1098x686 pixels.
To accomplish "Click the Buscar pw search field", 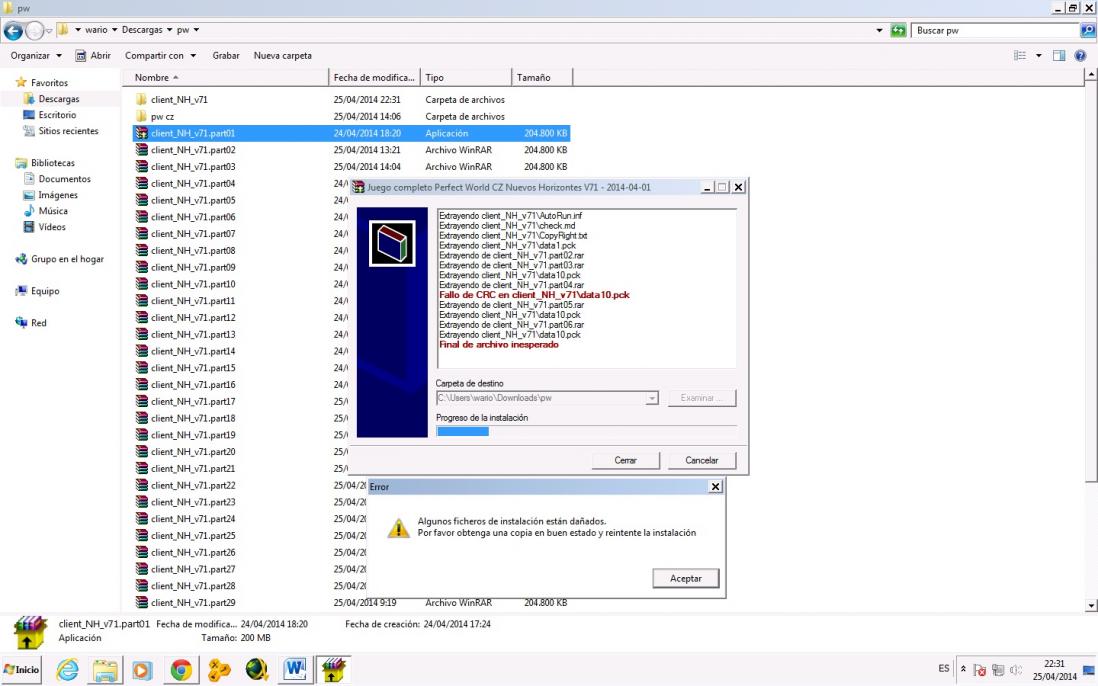I will pos(996,30).
